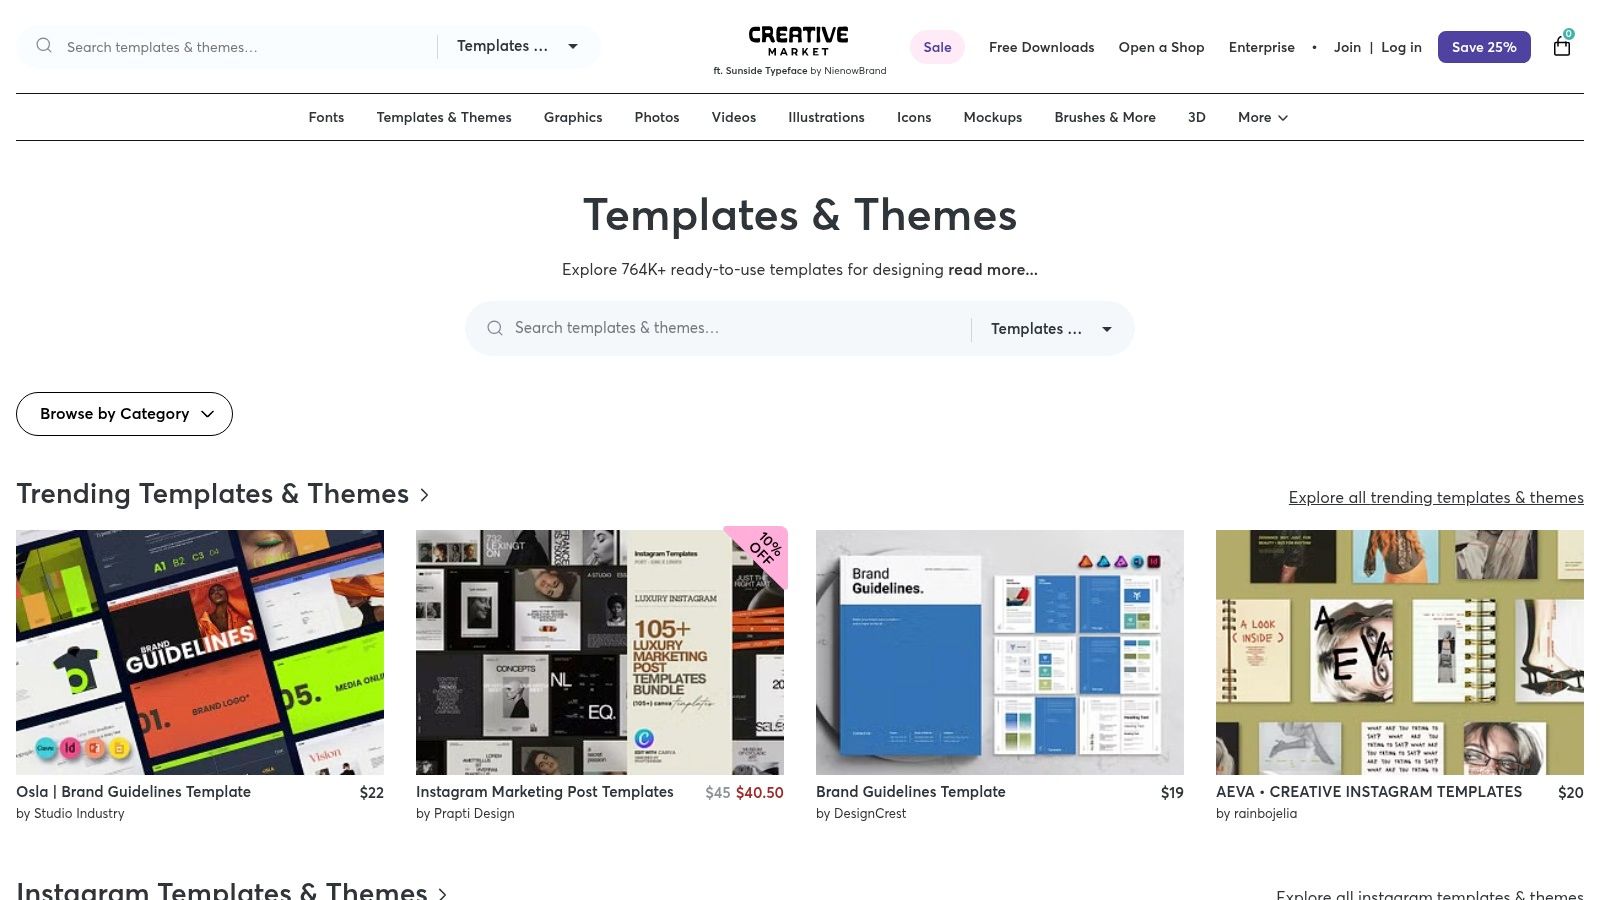Click the Join link
Viewport: 1600px width, 900px height.
[x=1347, y=47]
